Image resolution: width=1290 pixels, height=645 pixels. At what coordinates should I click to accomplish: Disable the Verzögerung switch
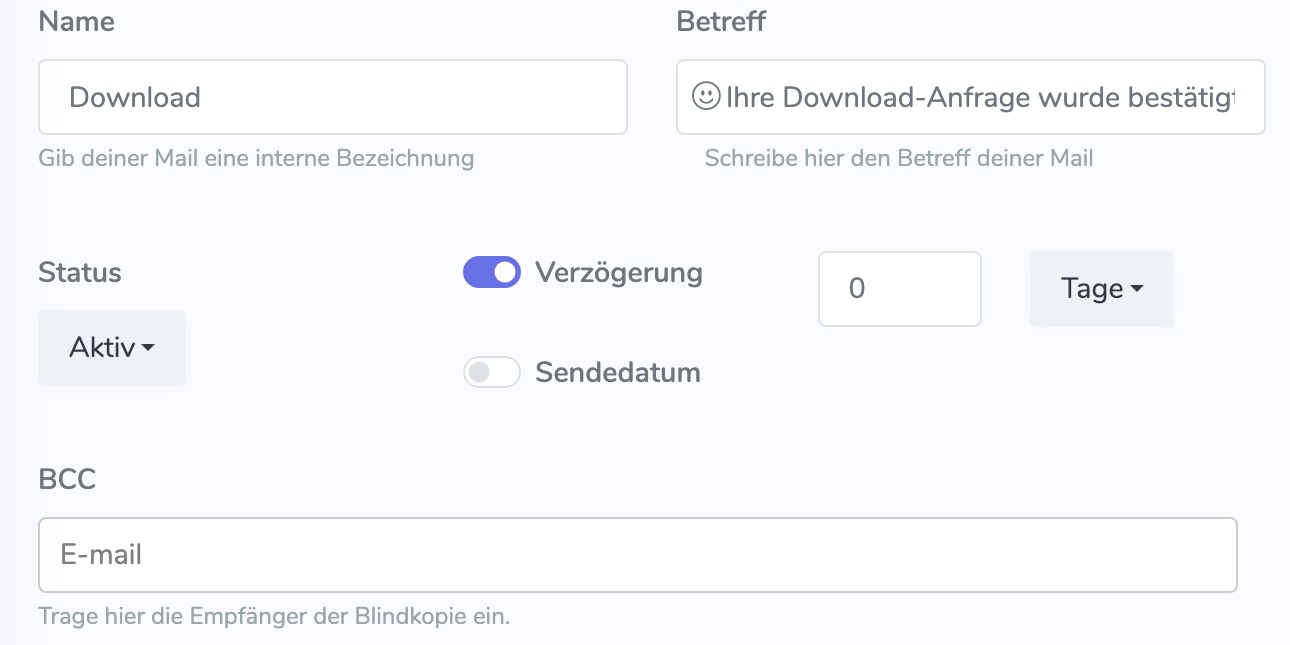[x=492, y=272]
